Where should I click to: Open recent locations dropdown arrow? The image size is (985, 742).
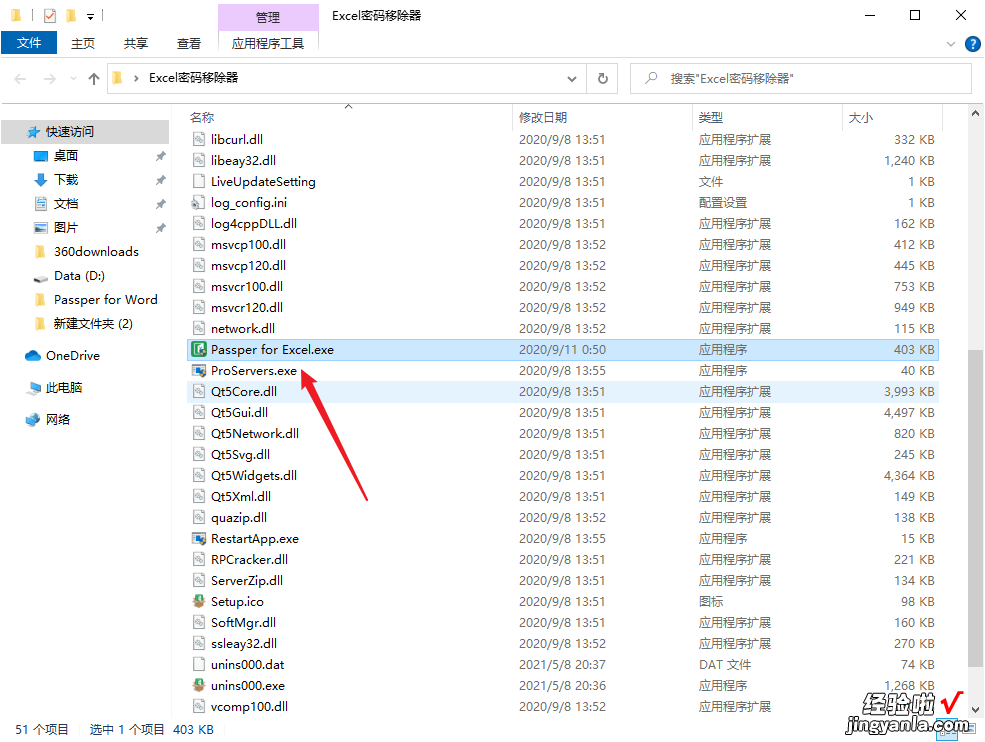point(73,79)
